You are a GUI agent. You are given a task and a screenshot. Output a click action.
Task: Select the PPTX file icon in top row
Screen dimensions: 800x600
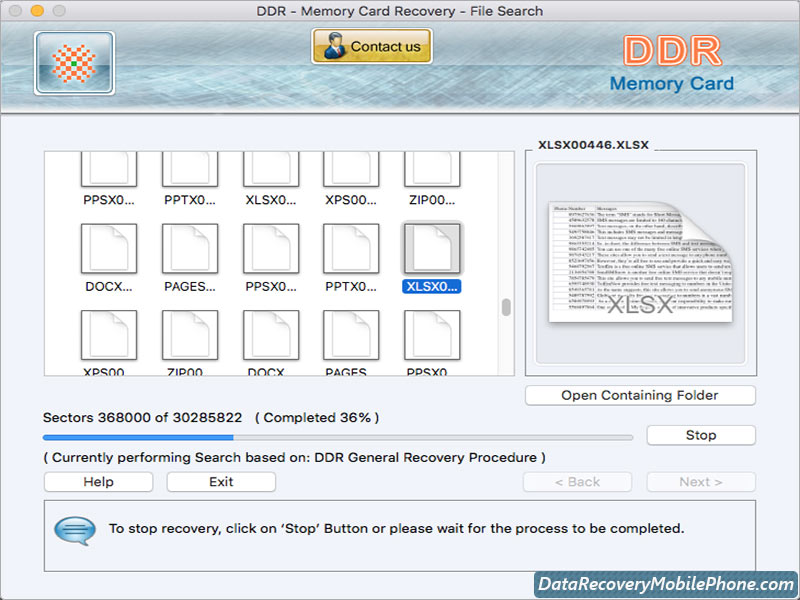(190, 170)
